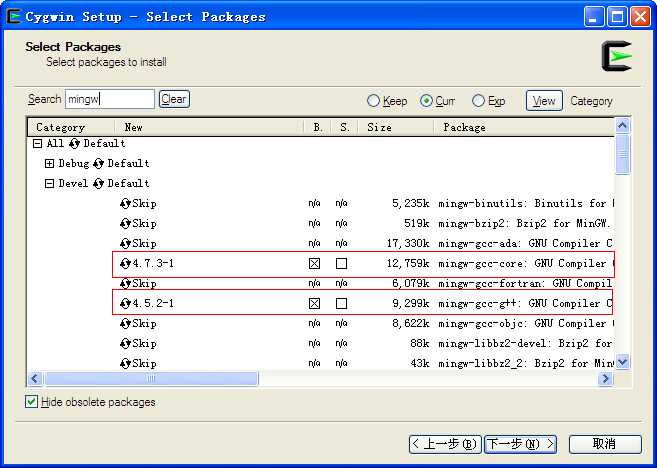Click Category column header

point(71,127)
